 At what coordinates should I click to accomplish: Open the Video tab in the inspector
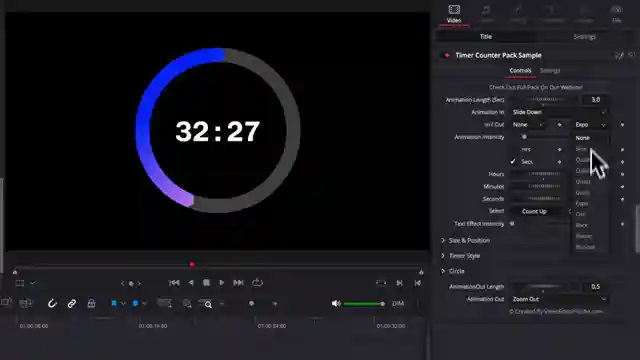click(454, 14)
